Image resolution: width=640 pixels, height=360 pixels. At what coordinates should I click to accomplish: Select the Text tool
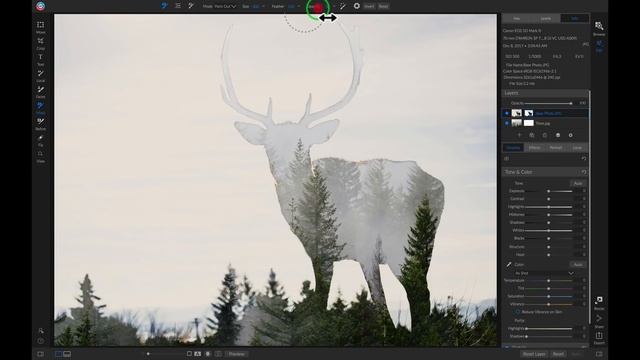click(40, 60)
